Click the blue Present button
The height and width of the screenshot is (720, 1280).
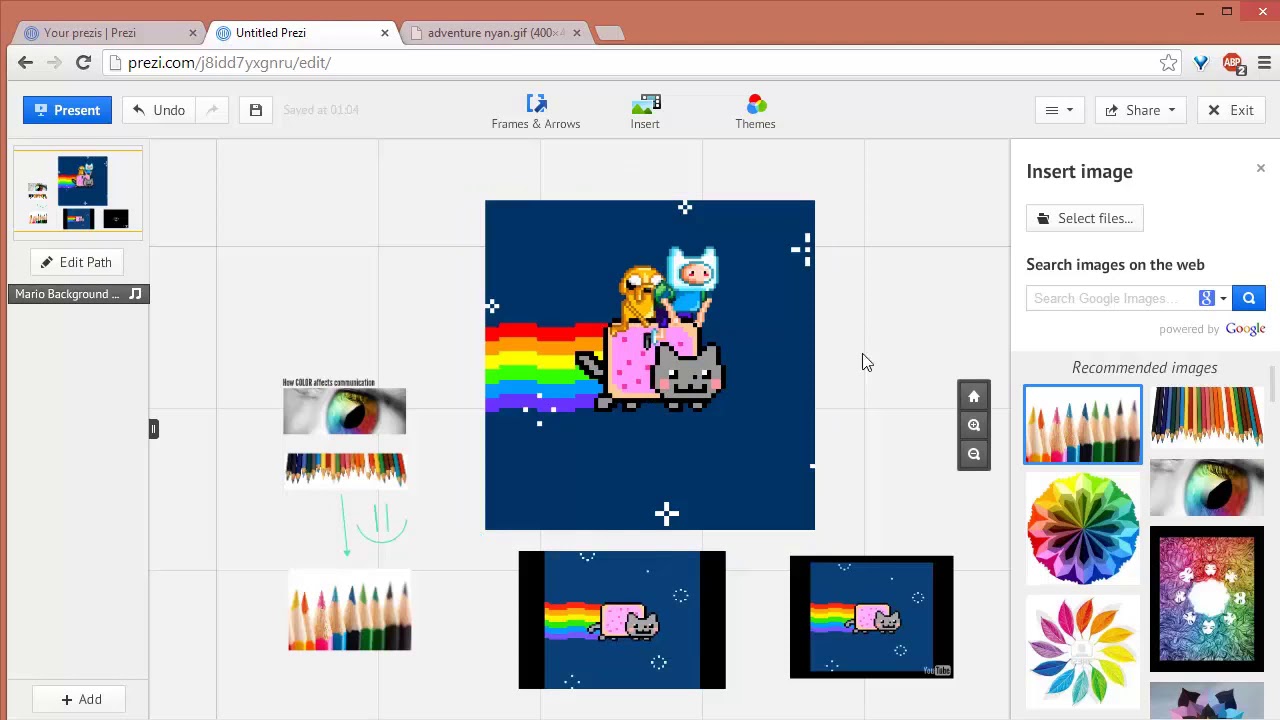click(67, 110)
